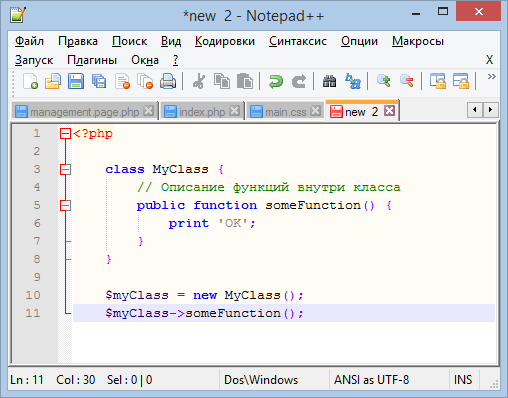The image size is (508, 398).
Task: Open the Поиск menu
Action: [x=129, y=41]
